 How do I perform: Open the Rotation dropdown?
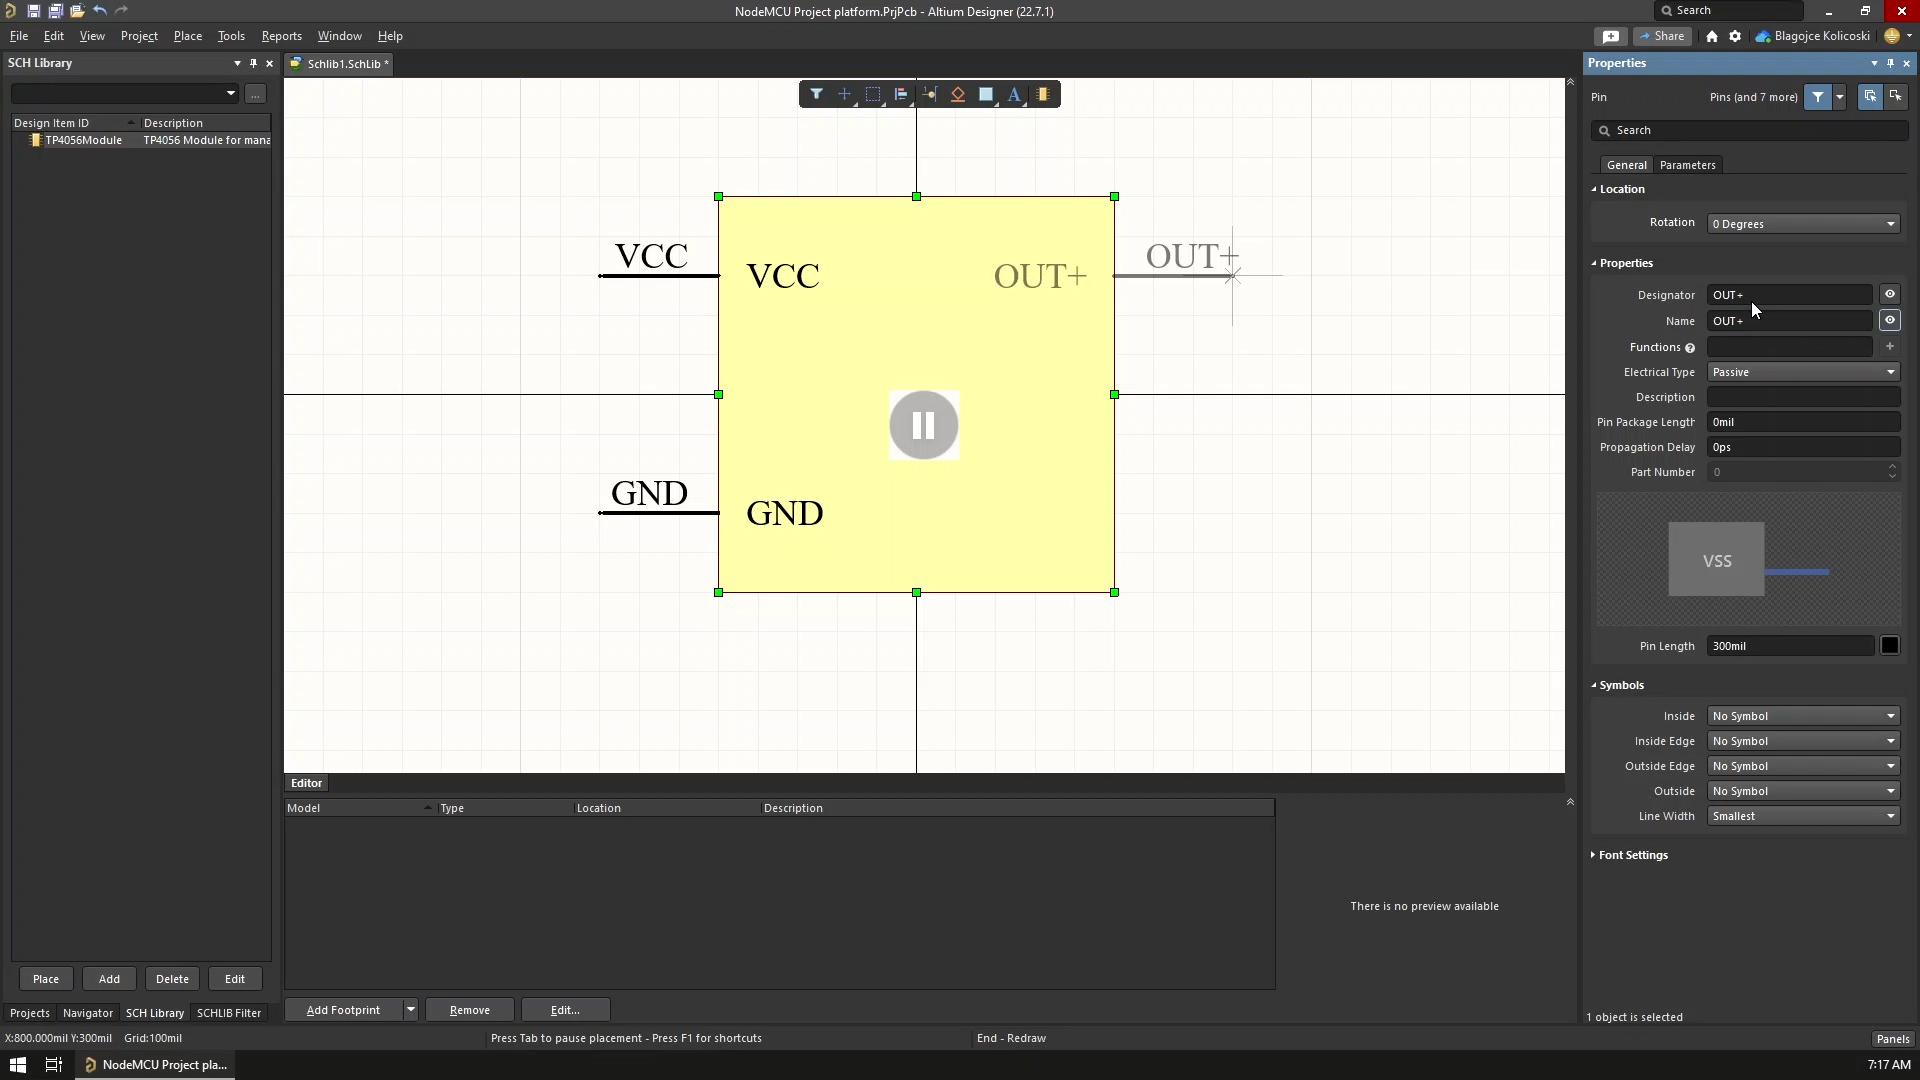tap(1803, 224)
